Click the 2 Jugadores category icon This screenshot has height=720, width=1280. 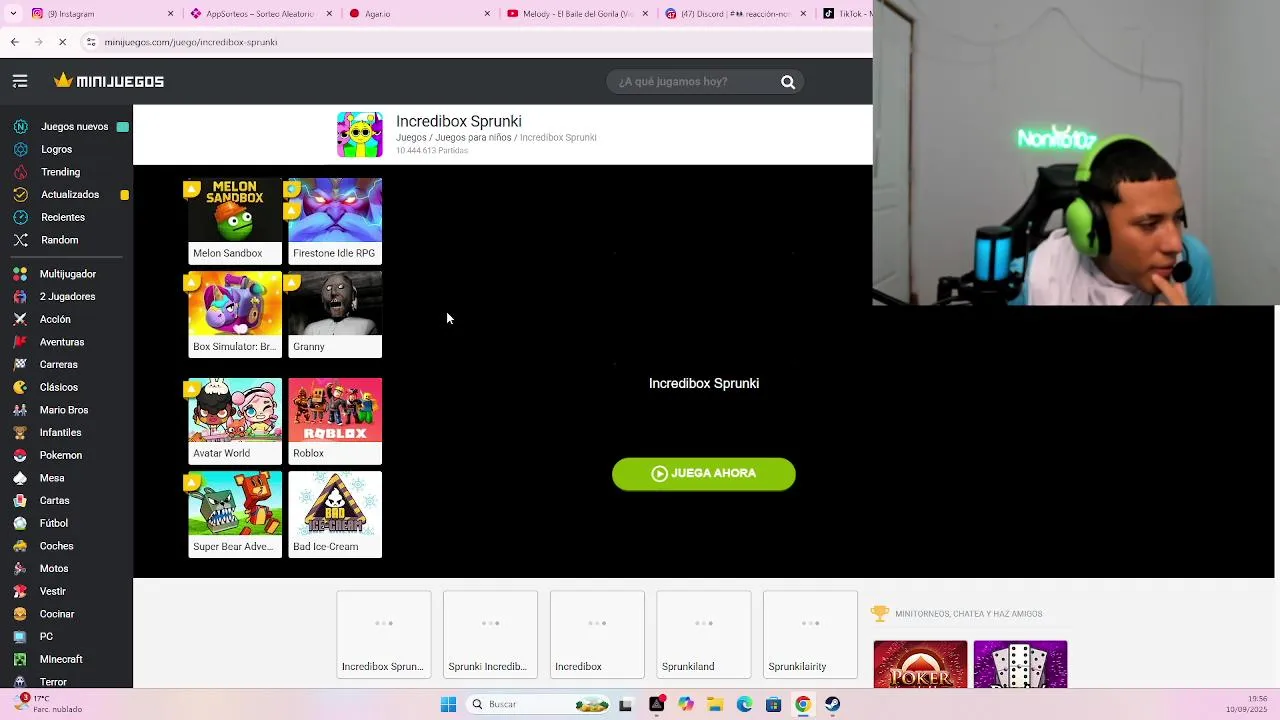tap(20, 297)
